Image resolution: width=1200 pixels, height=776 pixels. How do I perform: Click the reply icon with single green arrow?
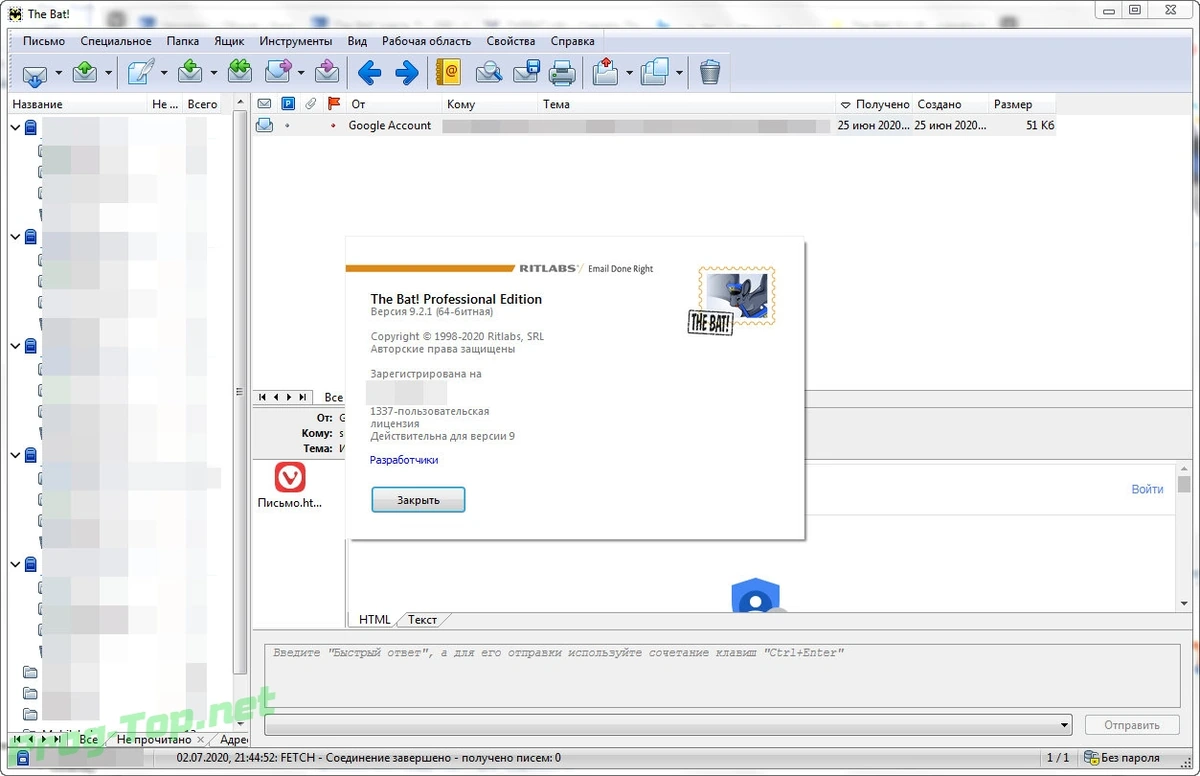click(191, 73)
